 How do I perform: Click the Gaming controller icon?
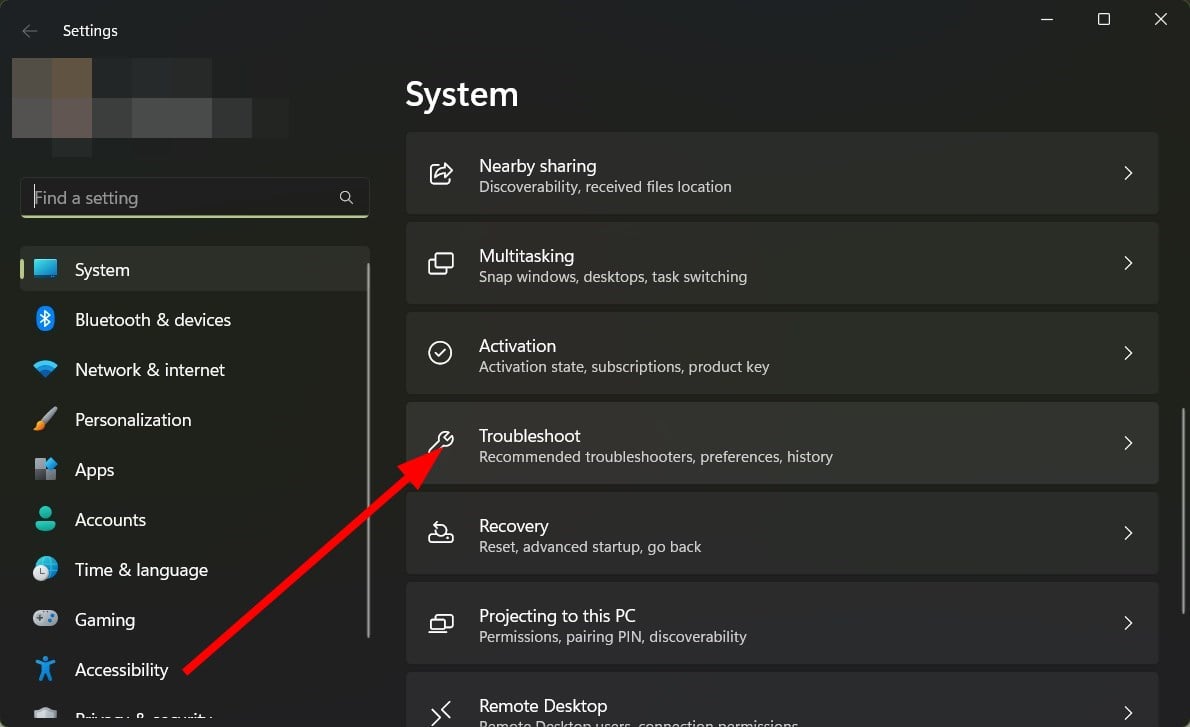[45, 619]
